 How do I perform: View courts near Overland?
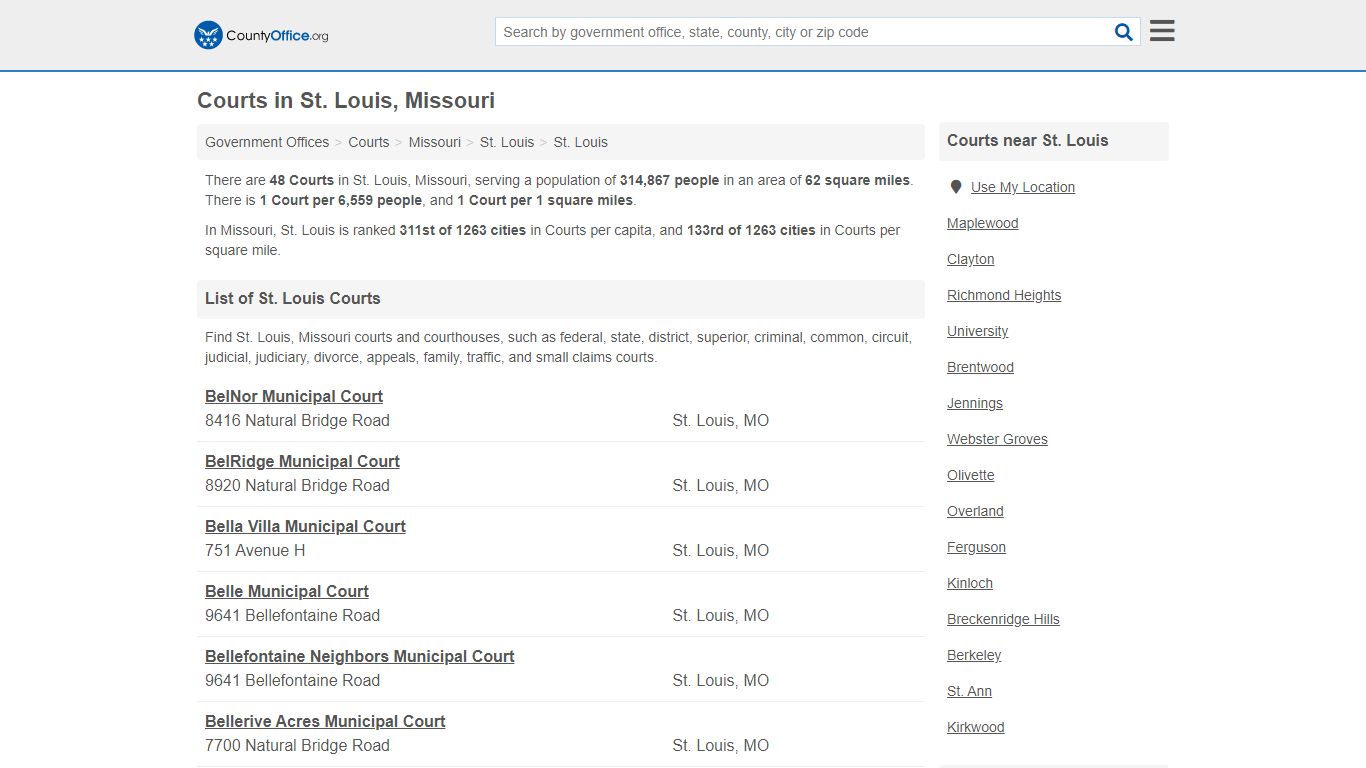976,511
